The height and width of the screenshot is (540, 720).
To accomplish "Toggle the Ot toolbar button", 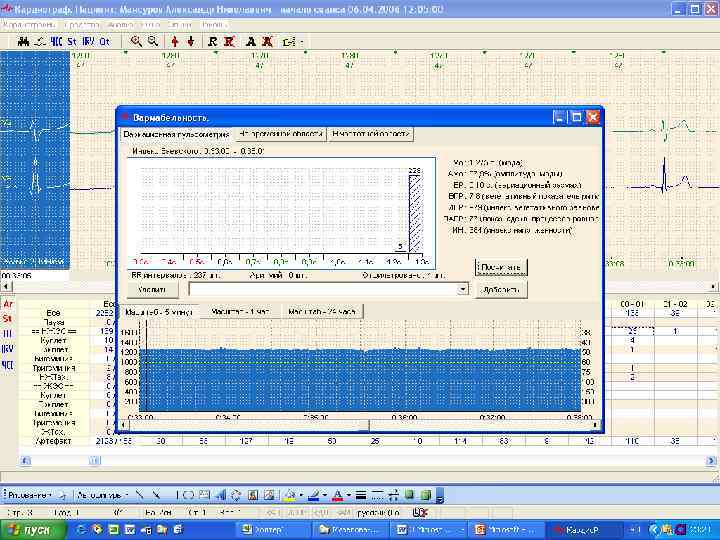I will 104,41.
